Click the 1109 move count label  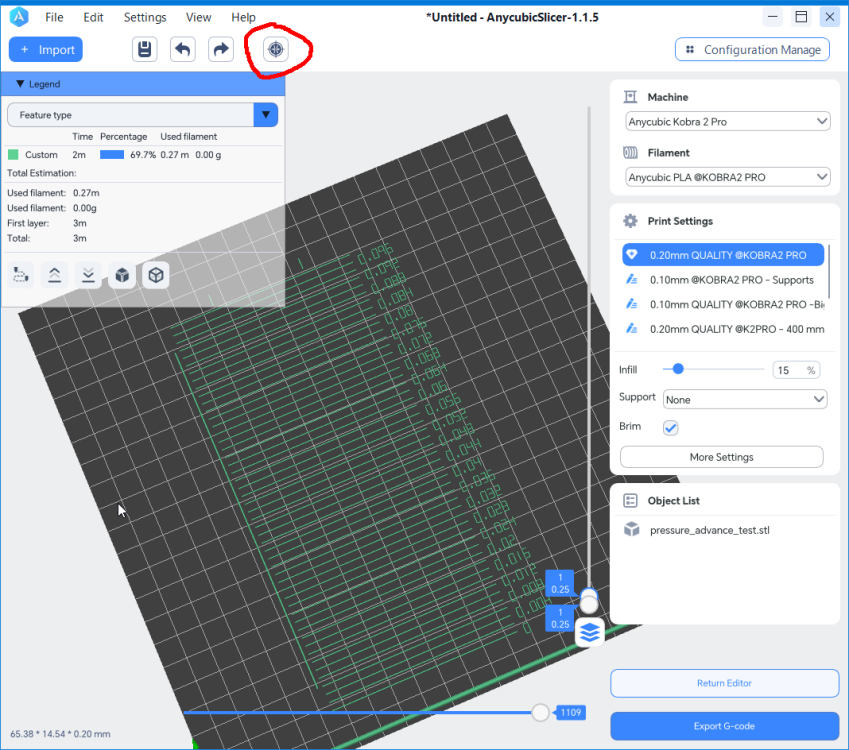point(571,713)
